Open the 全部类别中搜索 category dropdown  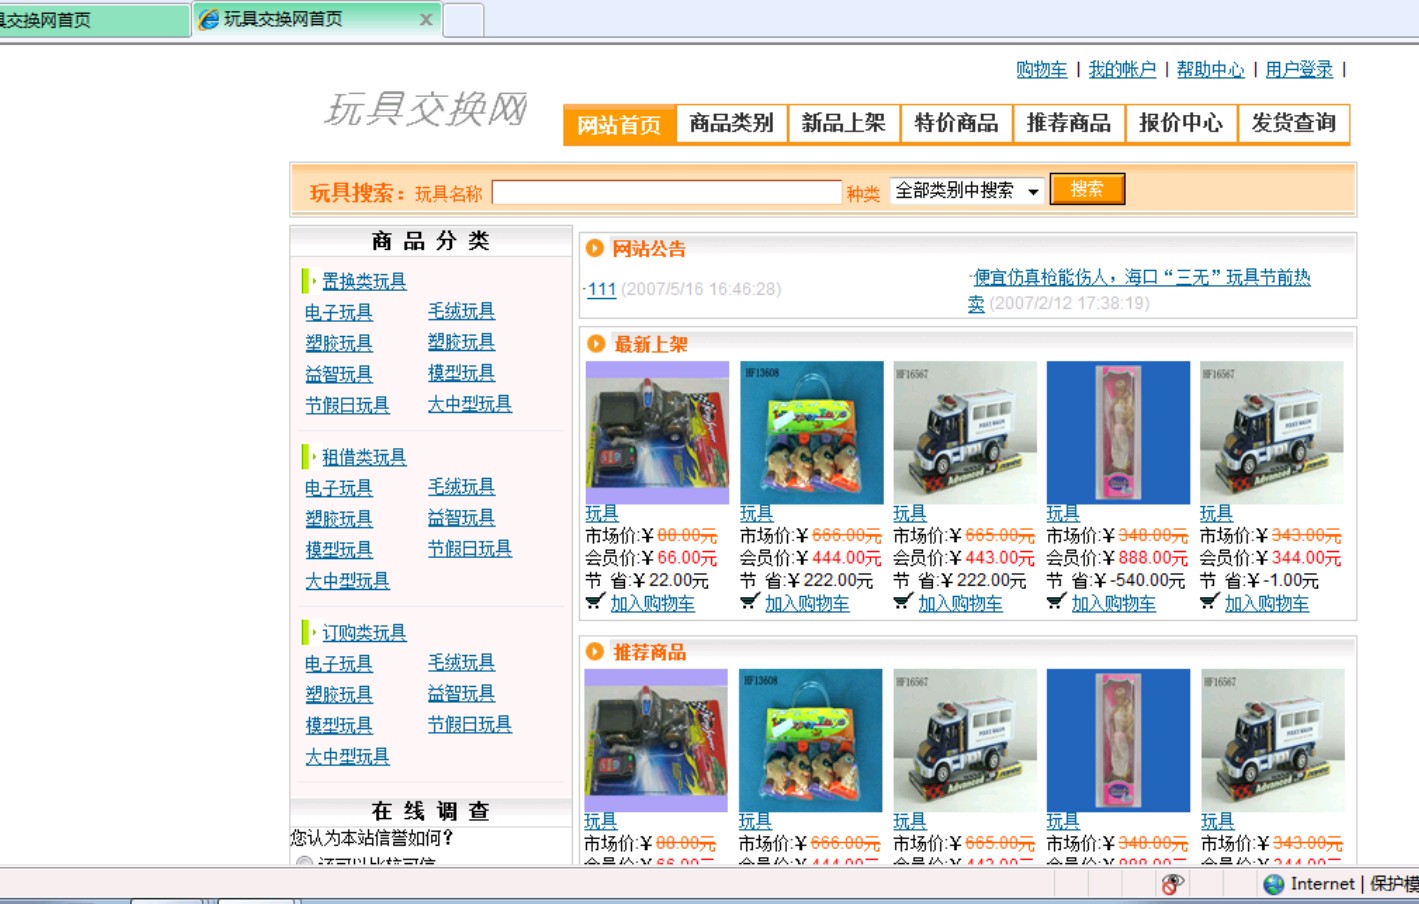[x=966, y=190]
